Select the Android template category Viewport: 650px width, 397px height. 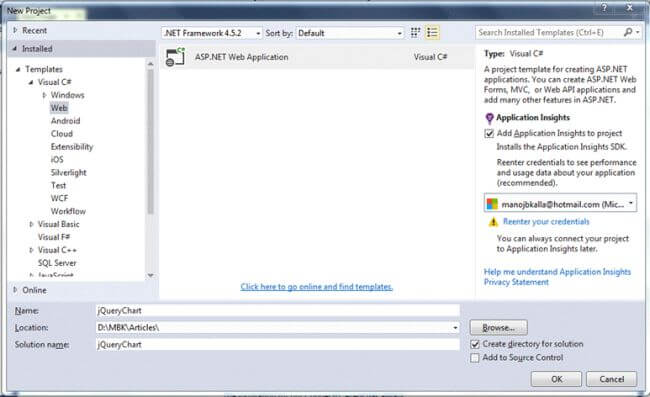click(65, 121)
